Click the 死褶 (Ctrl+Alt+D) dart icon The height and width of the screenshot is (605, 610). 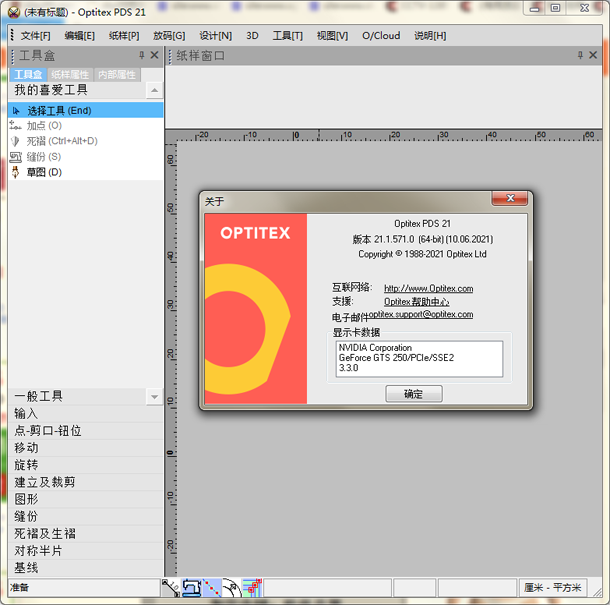pos(15,141)
